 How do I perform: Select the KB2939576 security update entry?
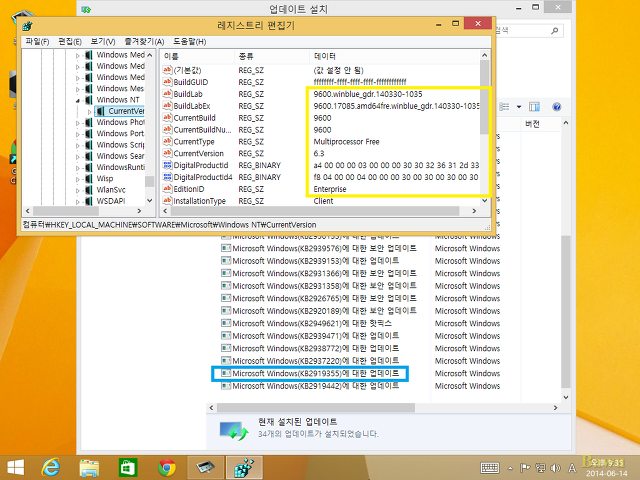click(x=319, y=248)
